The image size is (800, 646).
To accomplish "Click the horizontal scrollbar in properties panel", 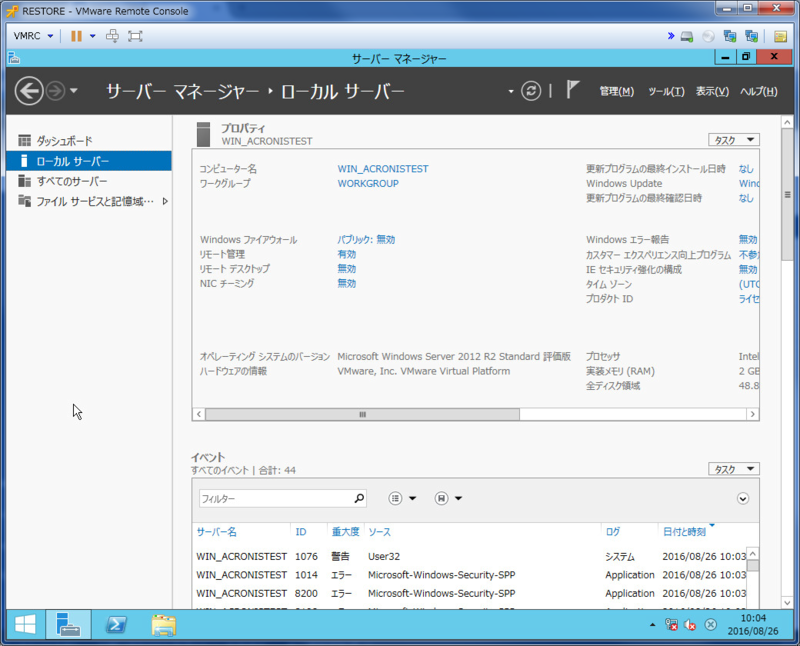I will coord(362,414).
